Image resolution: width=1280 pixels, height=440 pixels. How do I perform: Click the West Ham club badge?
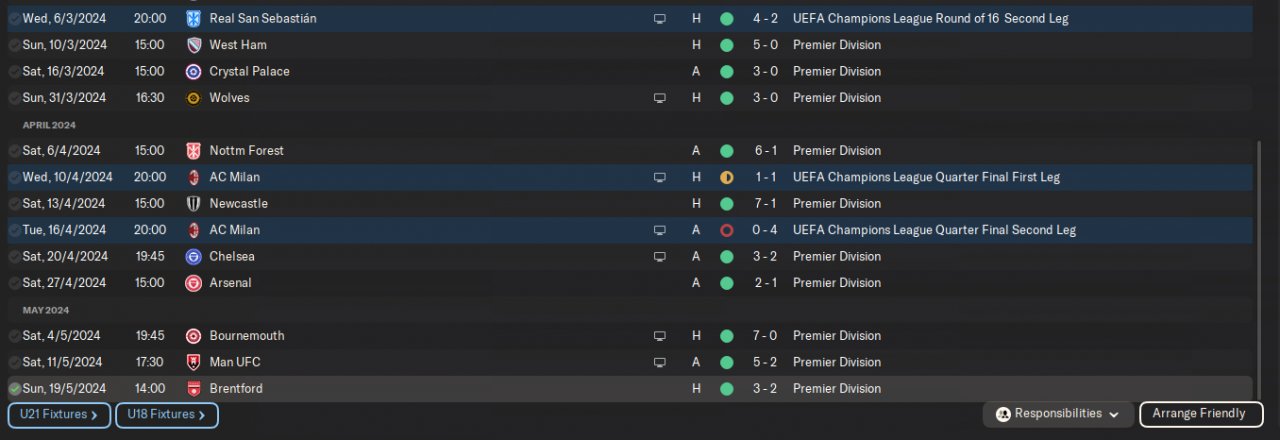point(194,45)
